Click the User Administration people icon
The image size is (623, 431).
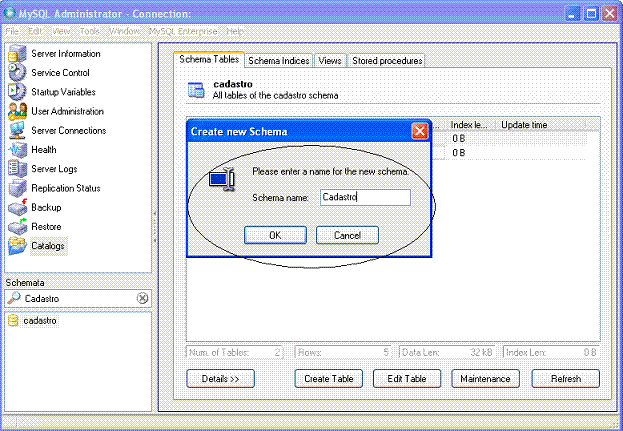pyautogui.click(x=17, y=111)
